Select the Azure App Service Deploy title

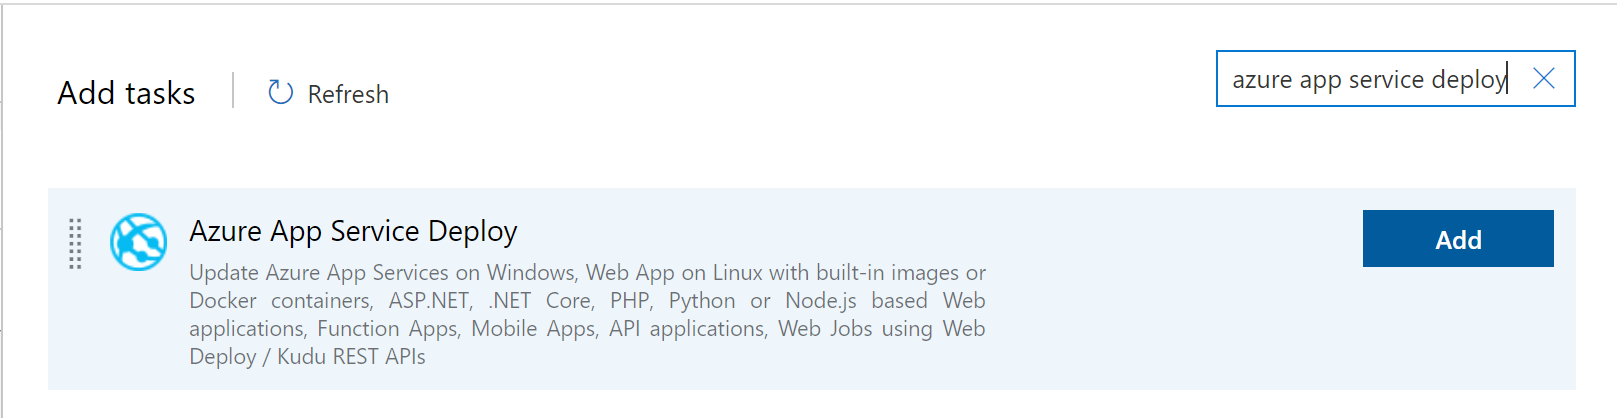pos(353,231)
